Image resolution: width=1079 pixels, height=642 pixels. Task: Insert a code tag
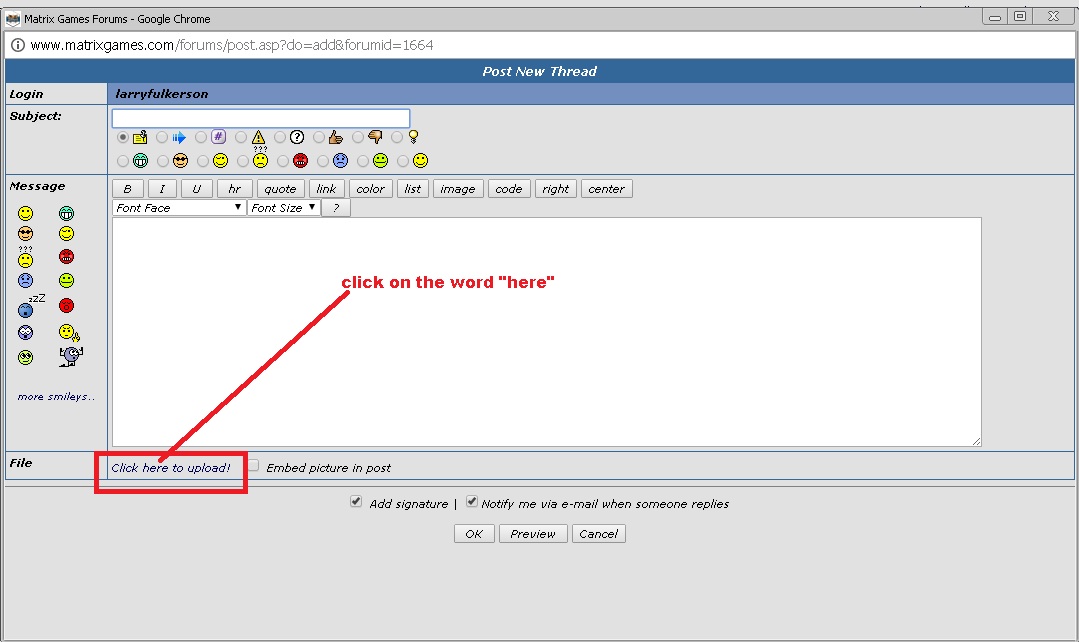tap(509, 189)
